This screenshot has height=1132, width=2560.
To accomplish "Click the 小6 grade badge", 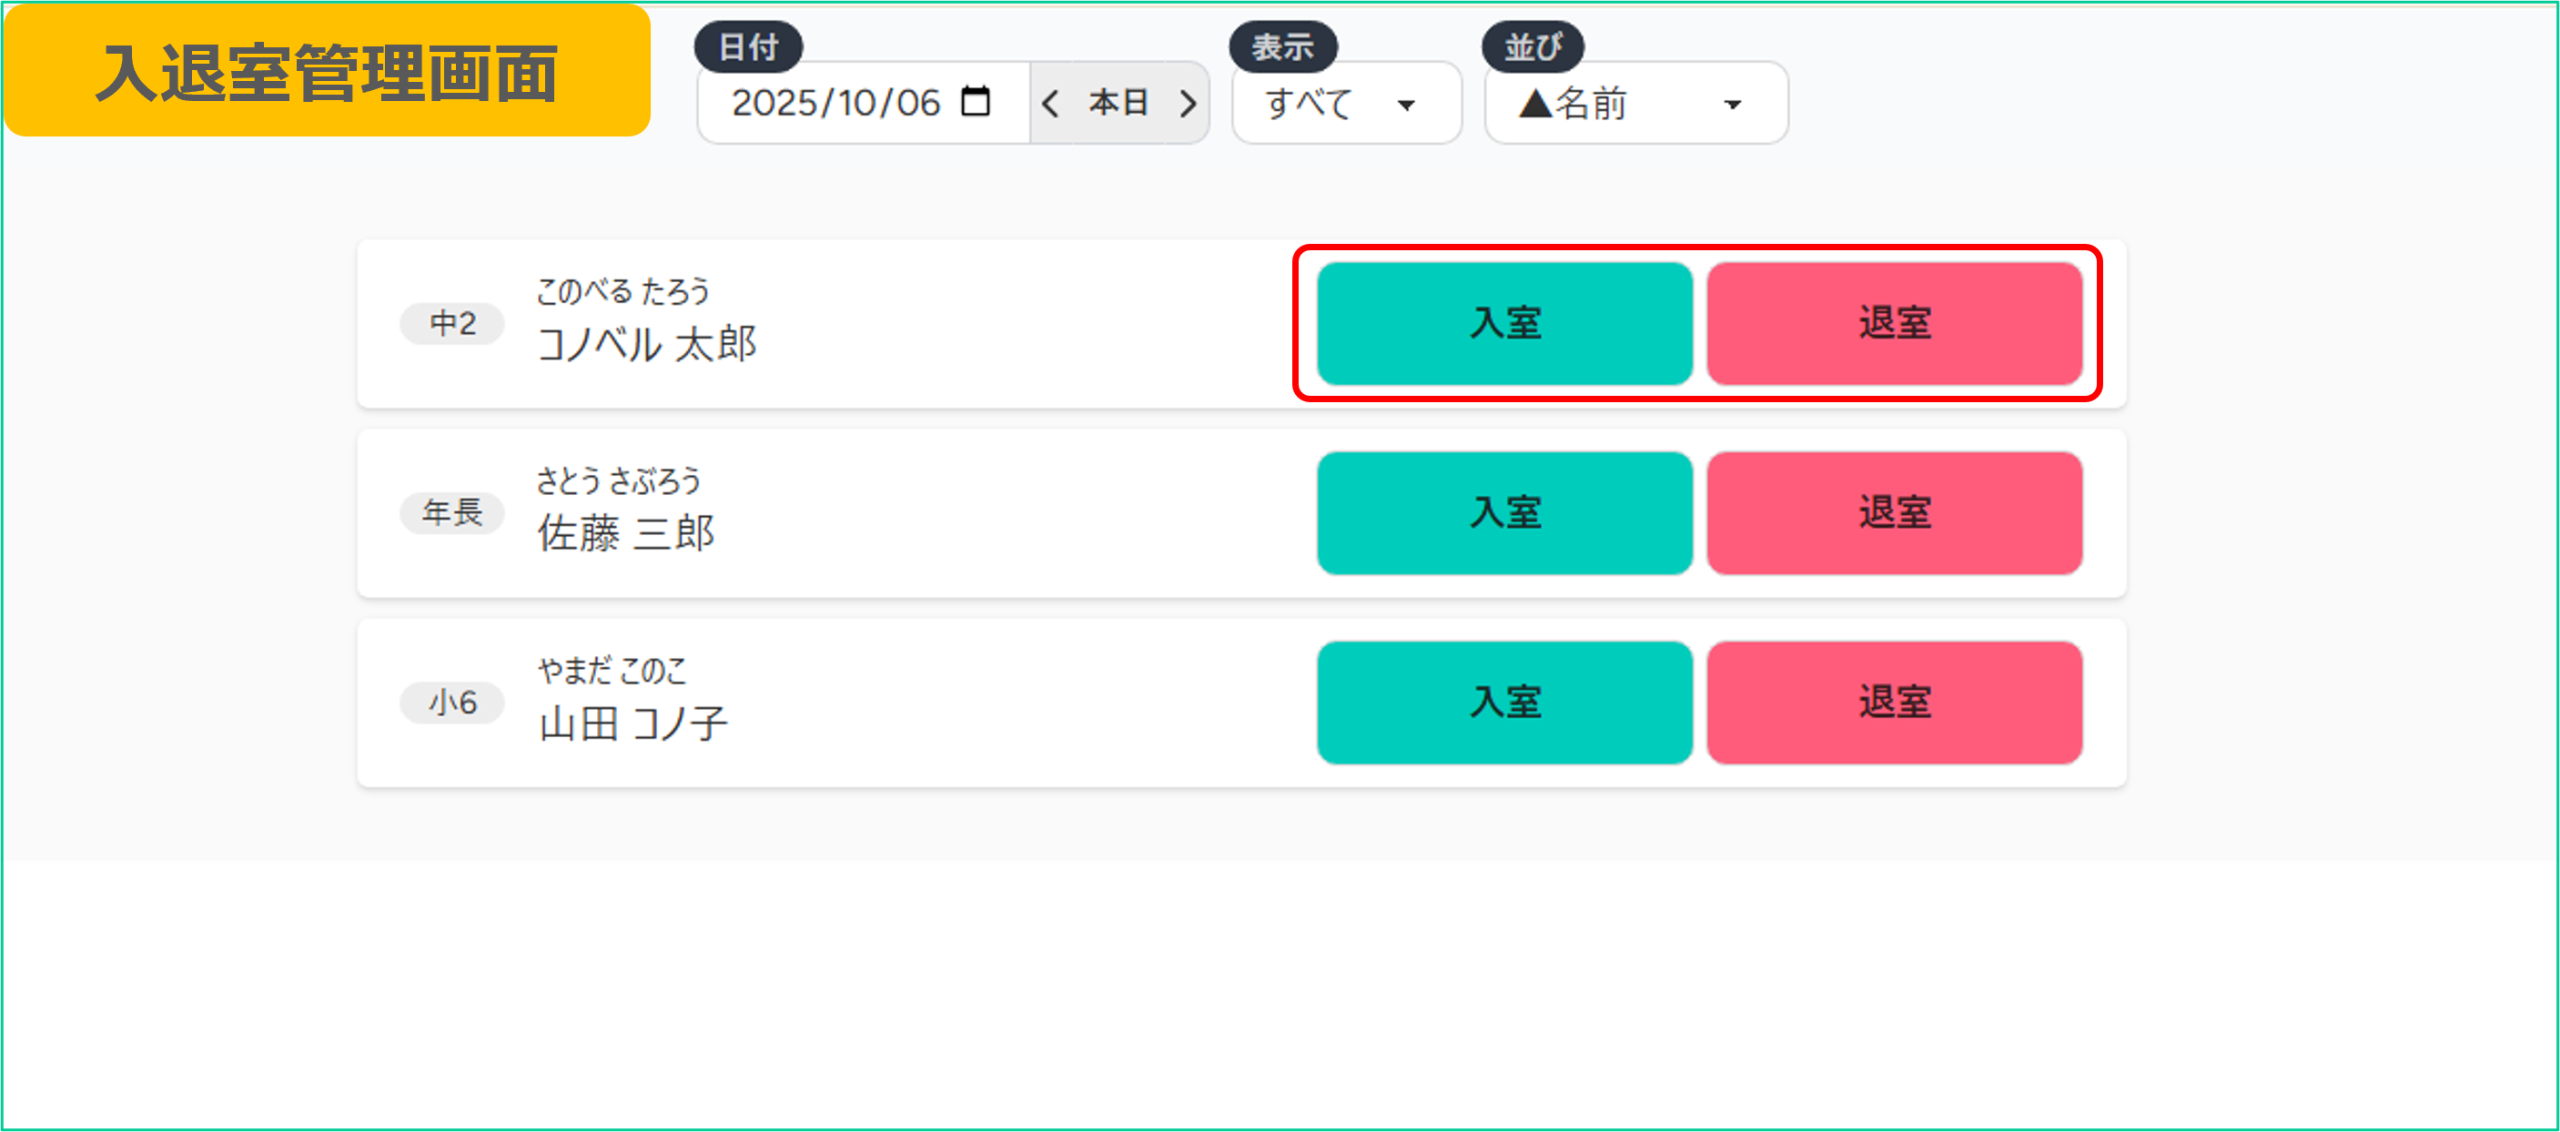I will click(x=452, y=702).
